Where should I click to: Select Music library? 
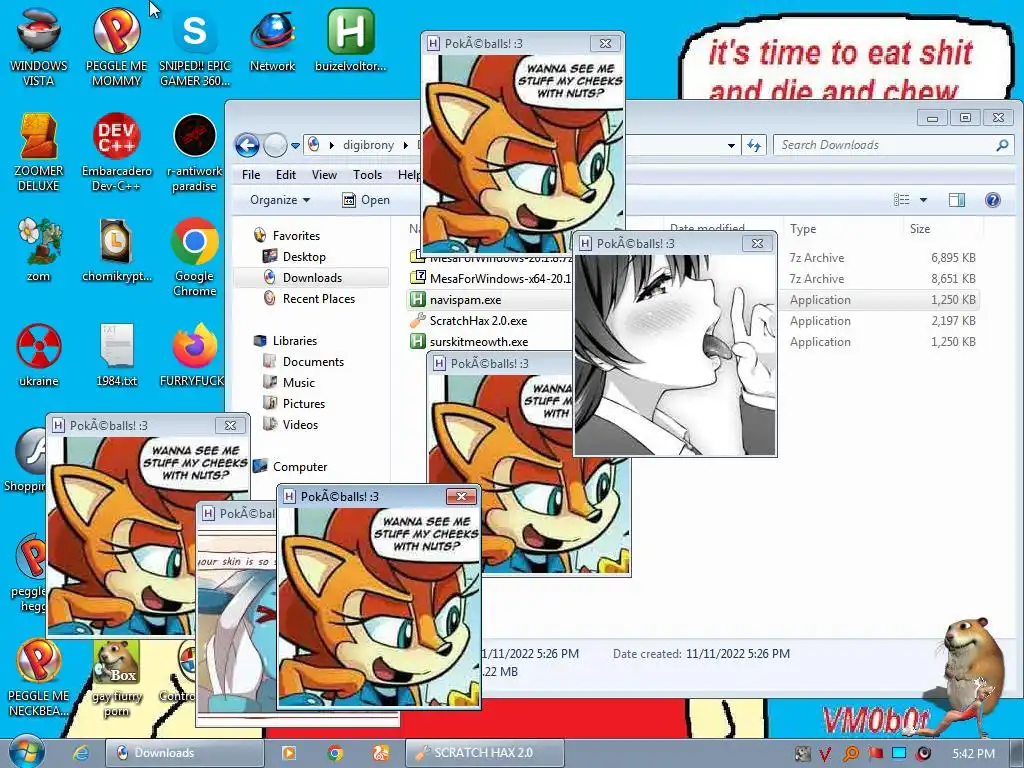pyautogui.click(x=298, y=383)
